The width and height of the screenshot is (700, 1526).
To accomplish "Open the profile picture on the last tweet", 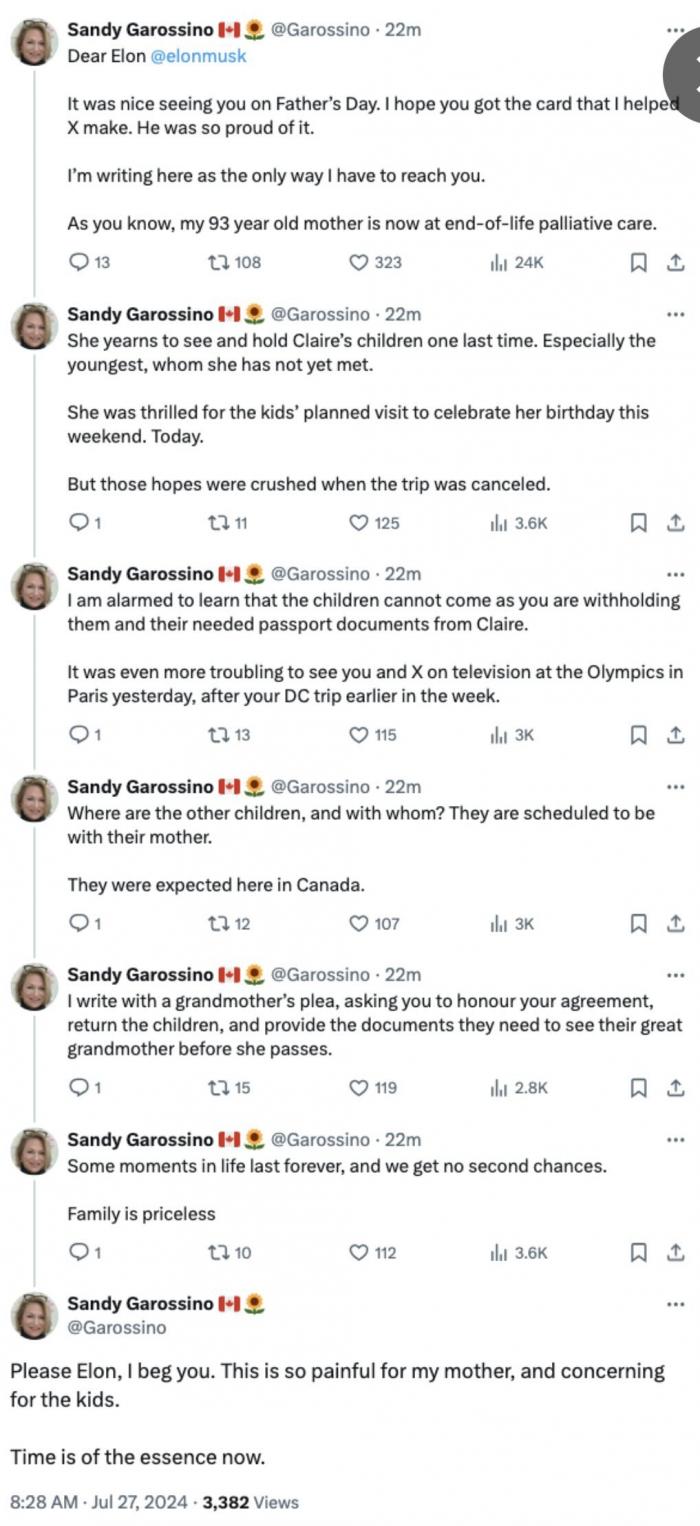I will pyautogui.click(x=33, y=1316).
